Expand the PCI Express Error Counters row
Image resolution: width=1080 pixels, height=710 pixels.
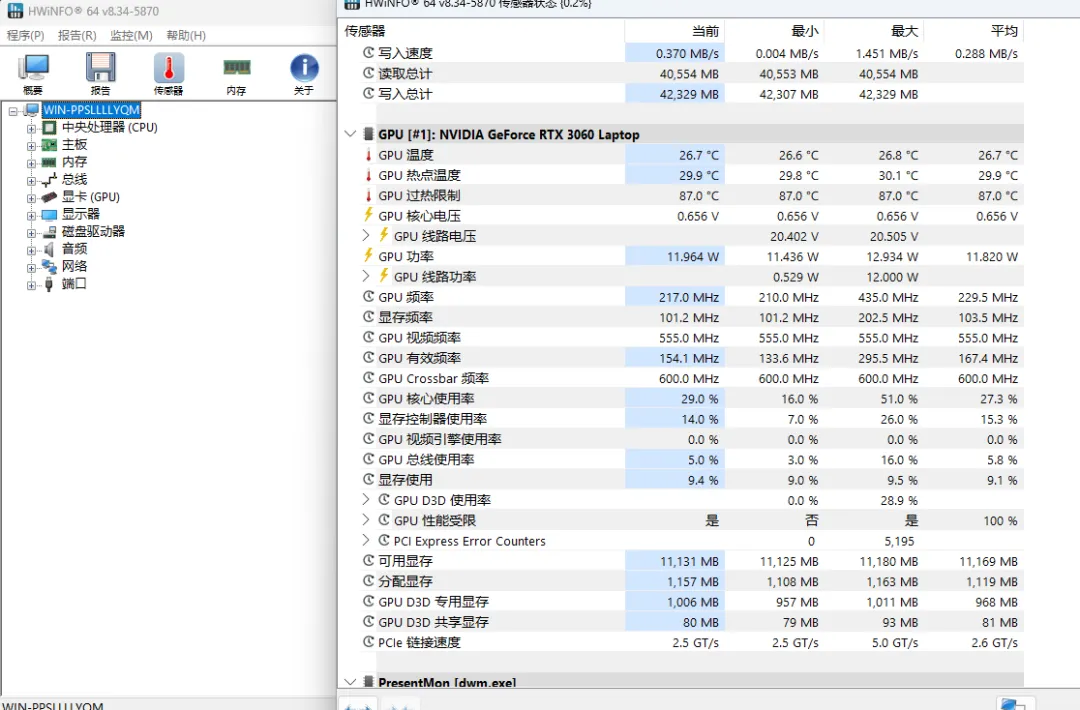tap(366, 541)
